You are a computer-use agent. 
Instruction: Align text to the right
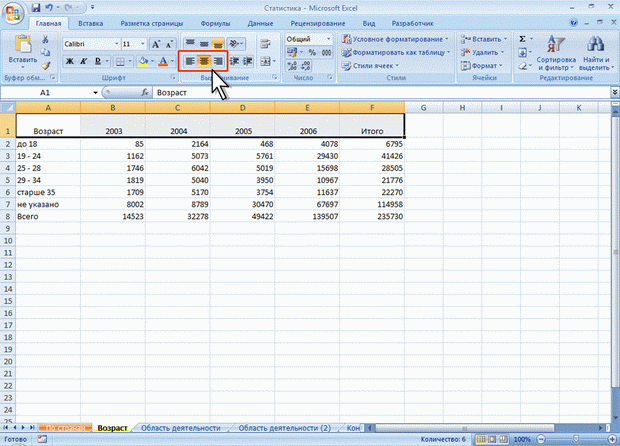point(218,61)
